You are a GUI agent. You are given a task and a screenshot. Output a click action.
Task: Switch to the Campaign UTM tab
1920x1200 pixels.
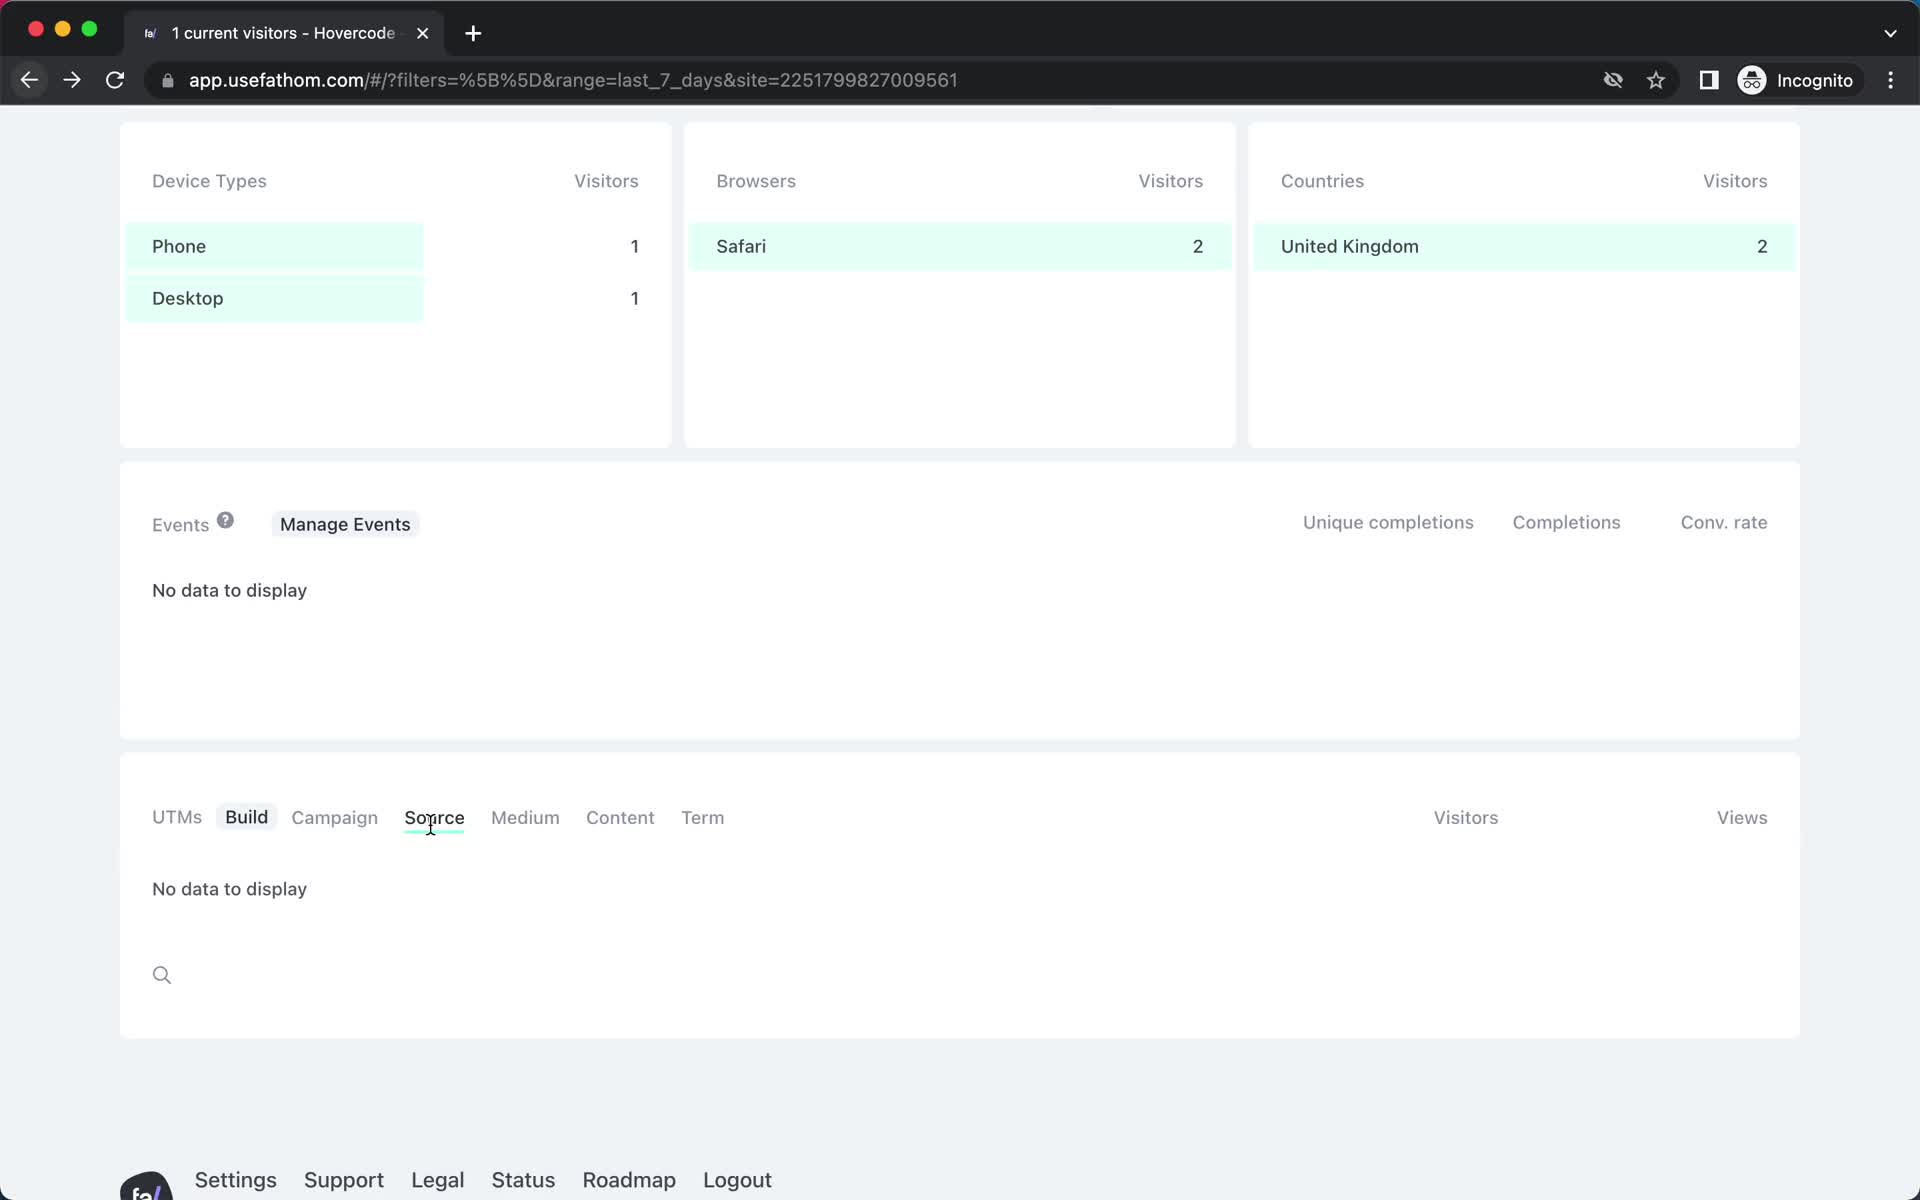tap(334, 818)
